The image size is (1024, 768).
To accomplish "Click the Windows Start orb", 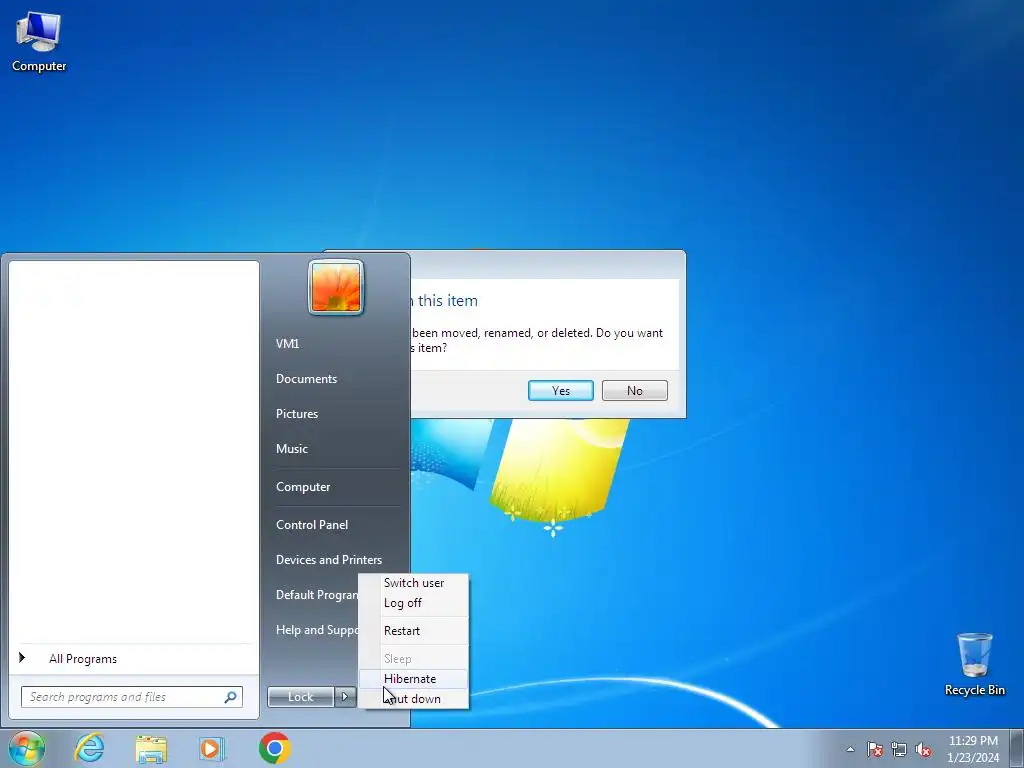I will pos(27,748).
